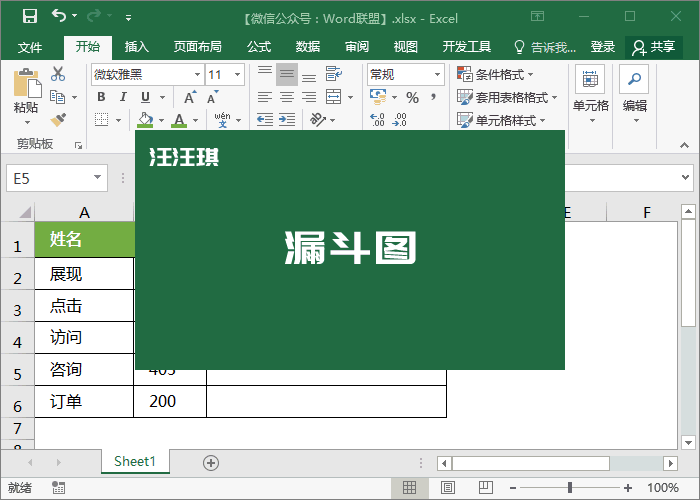
Task: Apply accounting number format
Action: (x=378, y=97)
